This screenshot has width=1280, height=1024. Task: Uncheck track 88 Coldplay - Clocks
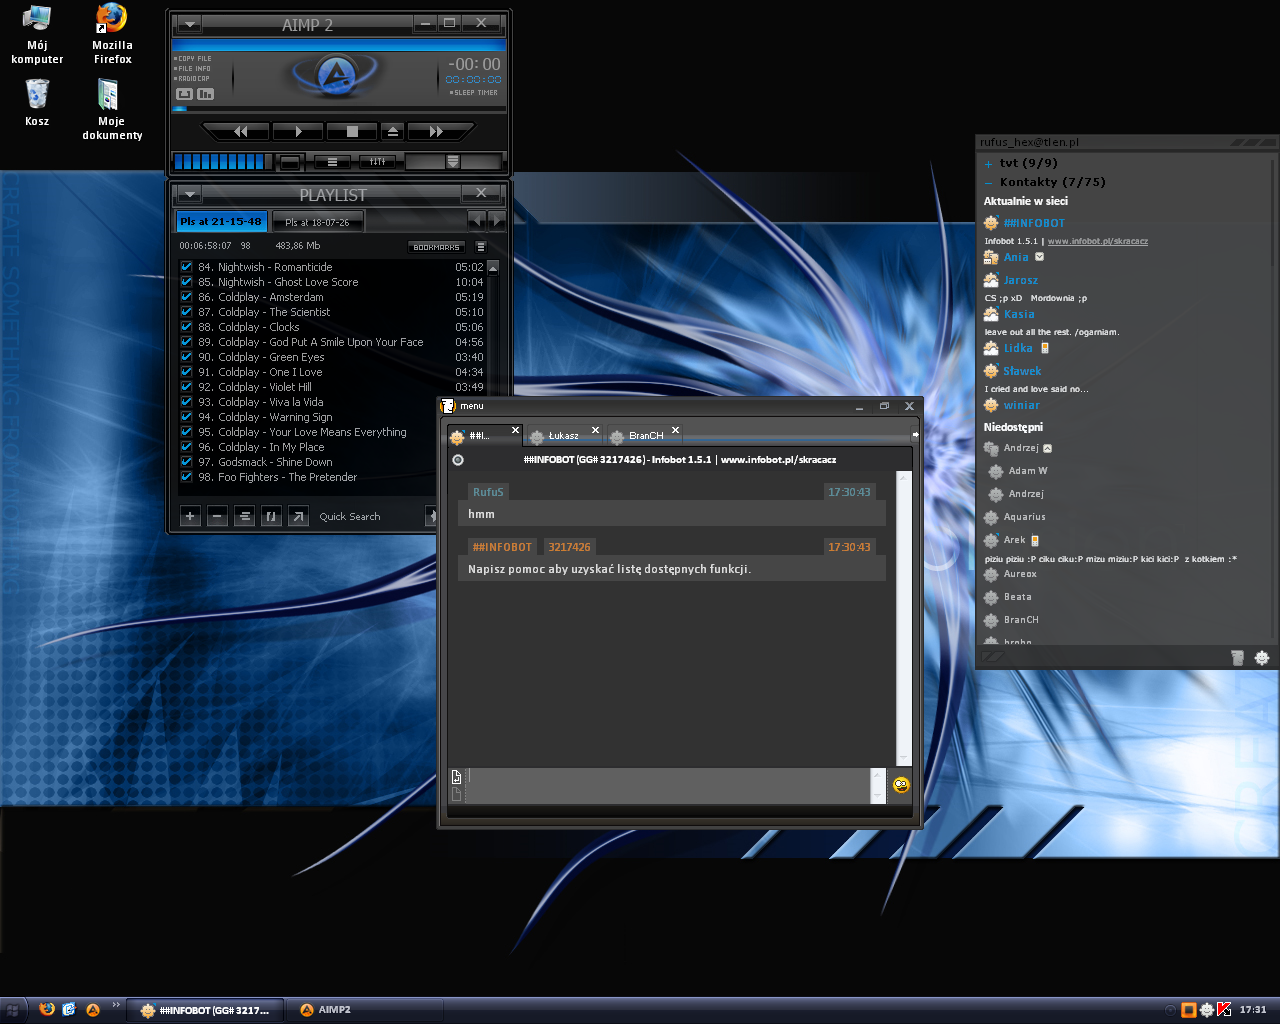tap(186, 327)
